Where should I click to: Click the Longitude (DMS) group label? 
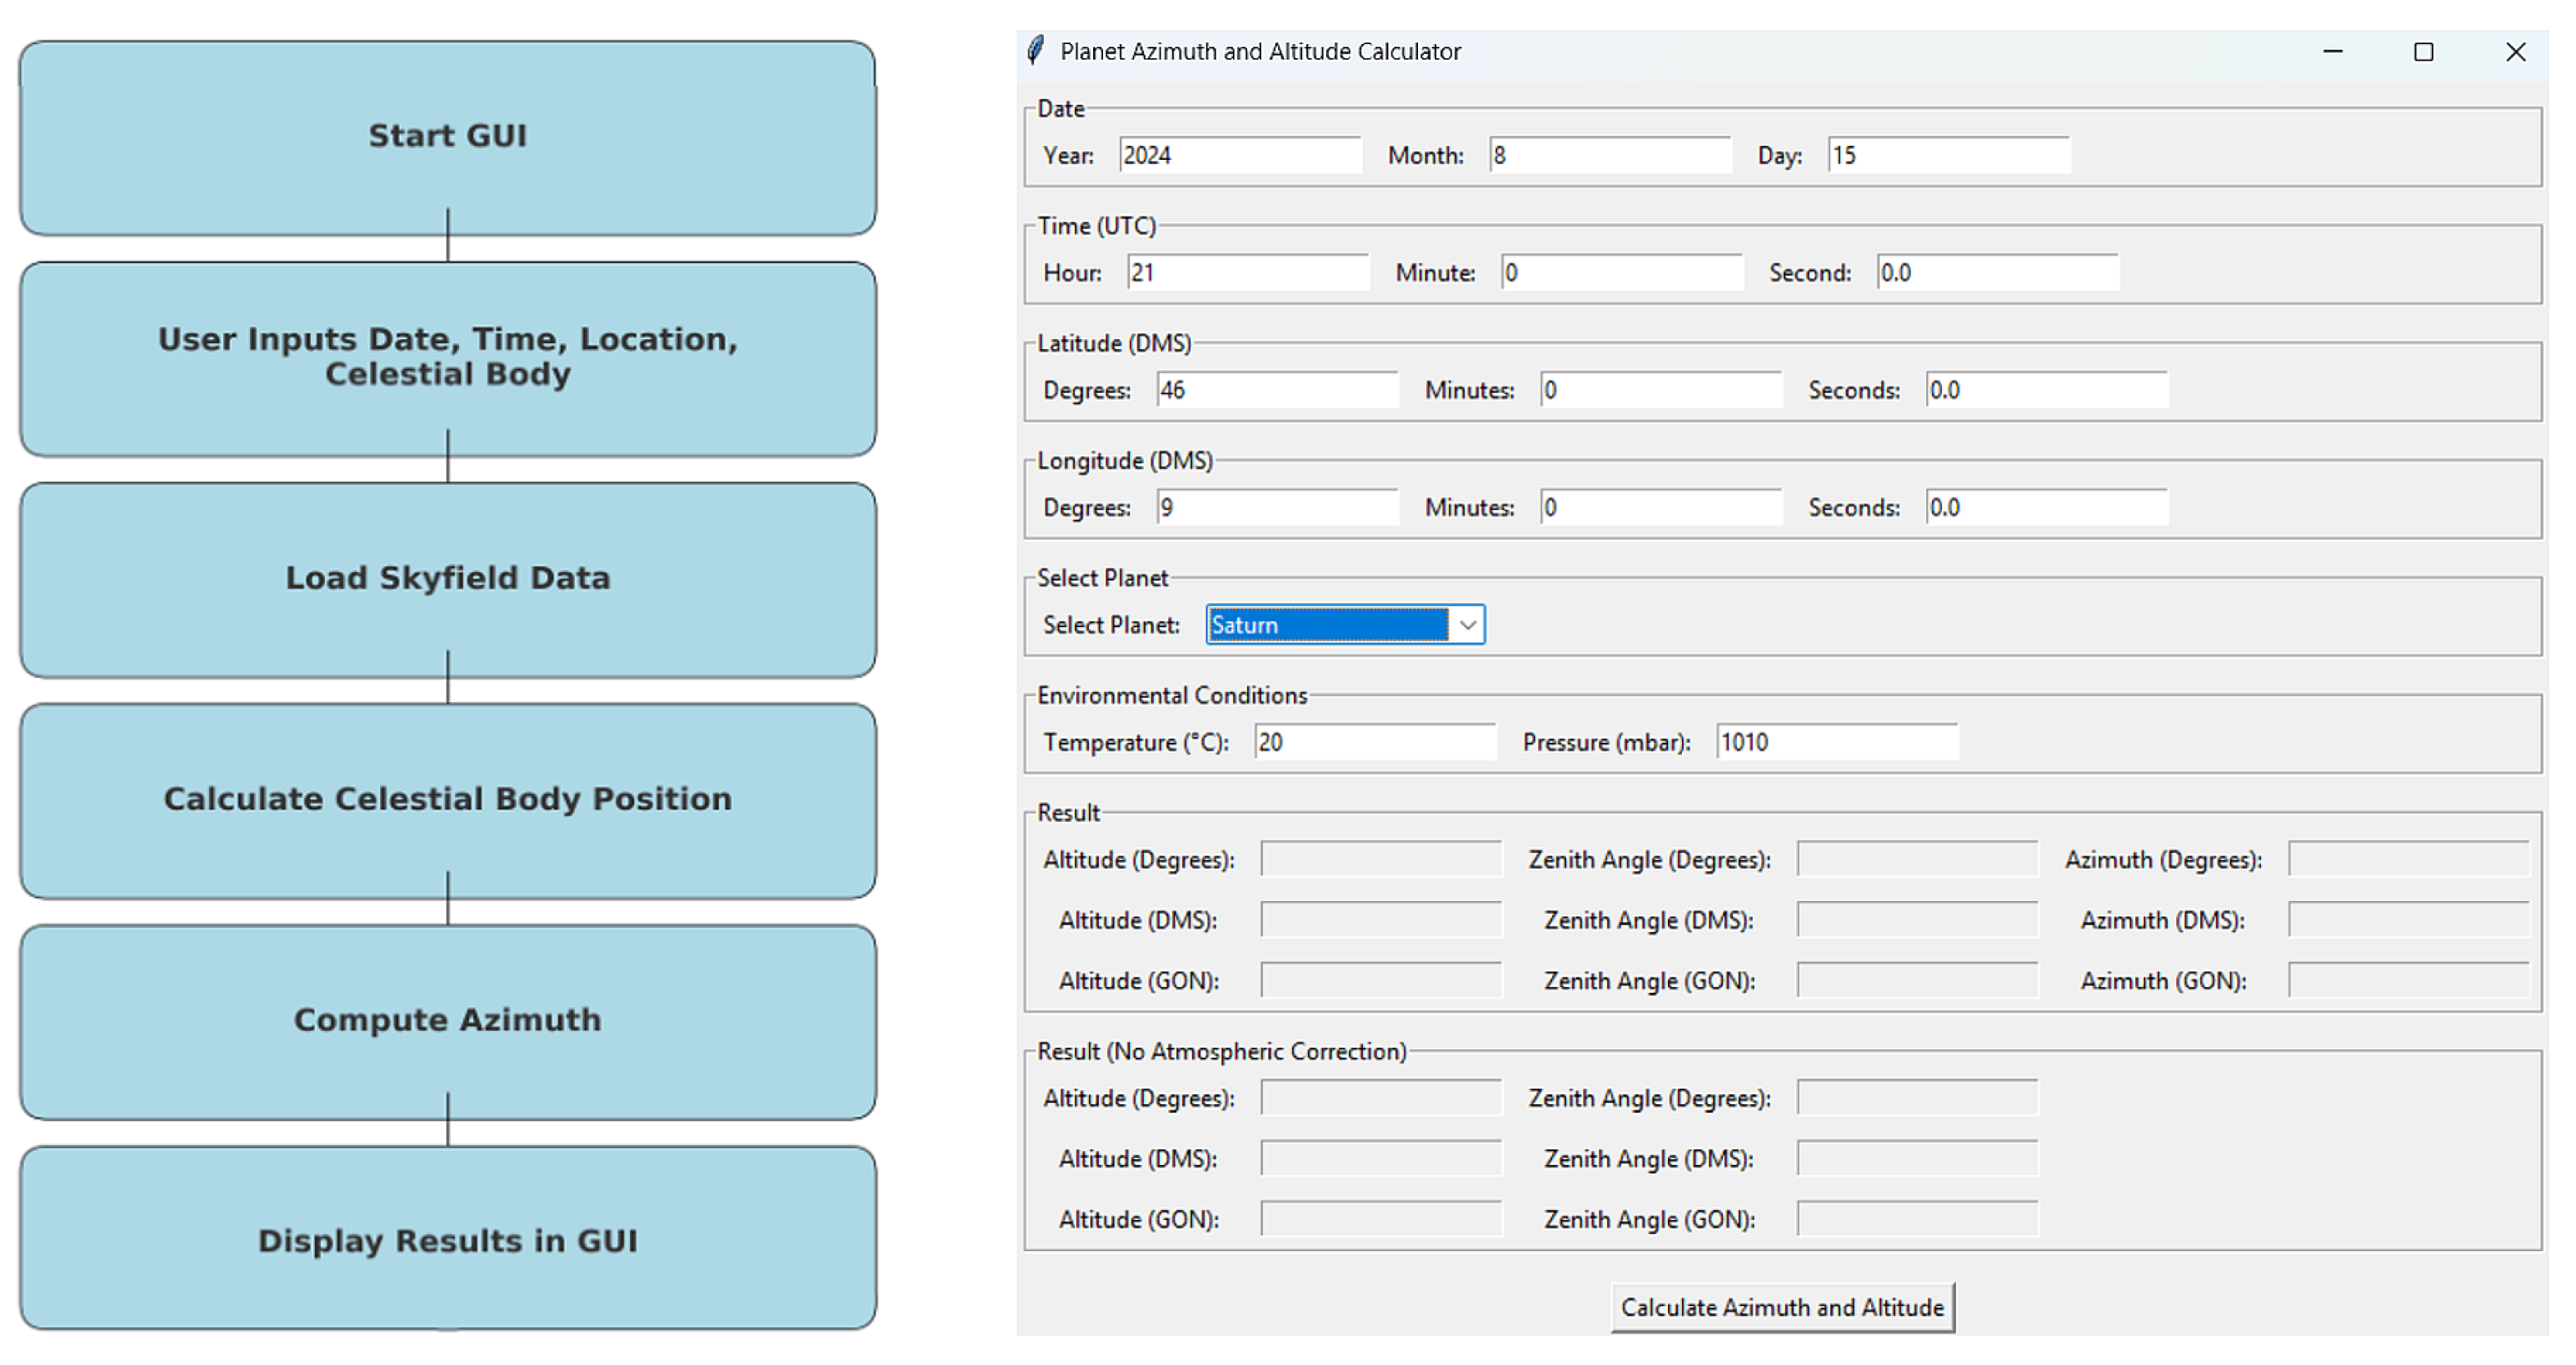(1125, 460)
